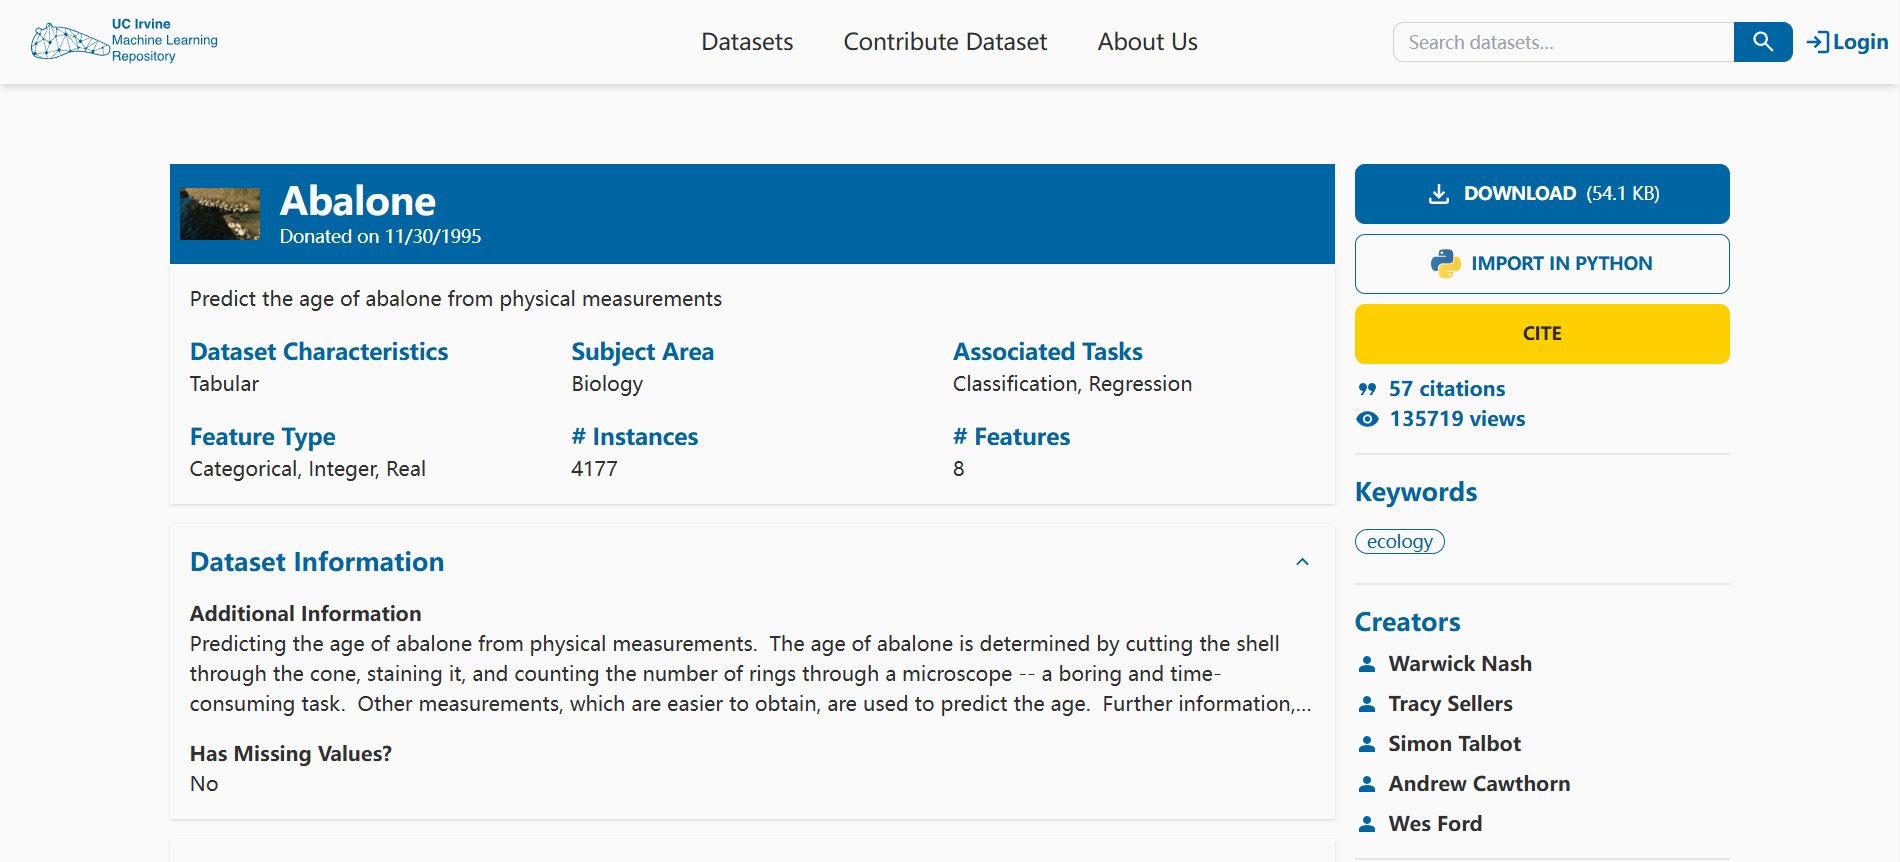
Task: Open the About Us page
Action: 1147,42
